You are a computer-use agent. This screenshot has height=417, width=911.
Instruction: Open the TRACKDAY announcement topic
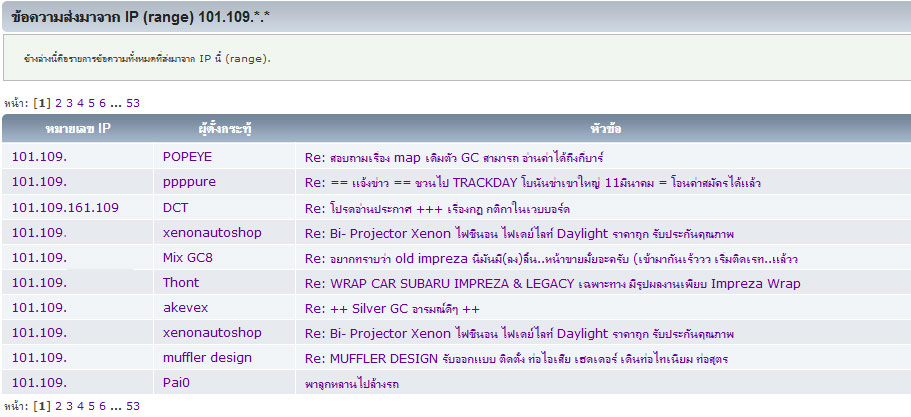531,183
